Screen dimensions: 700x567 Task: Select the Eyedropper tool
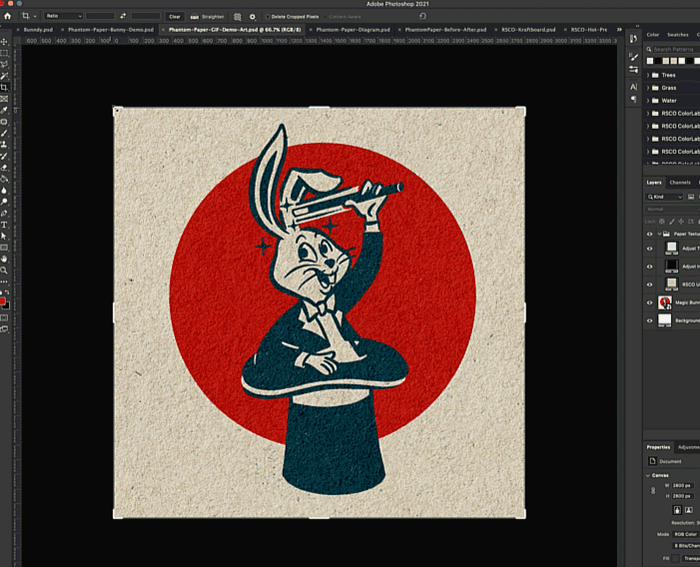[x=5, y=110]
